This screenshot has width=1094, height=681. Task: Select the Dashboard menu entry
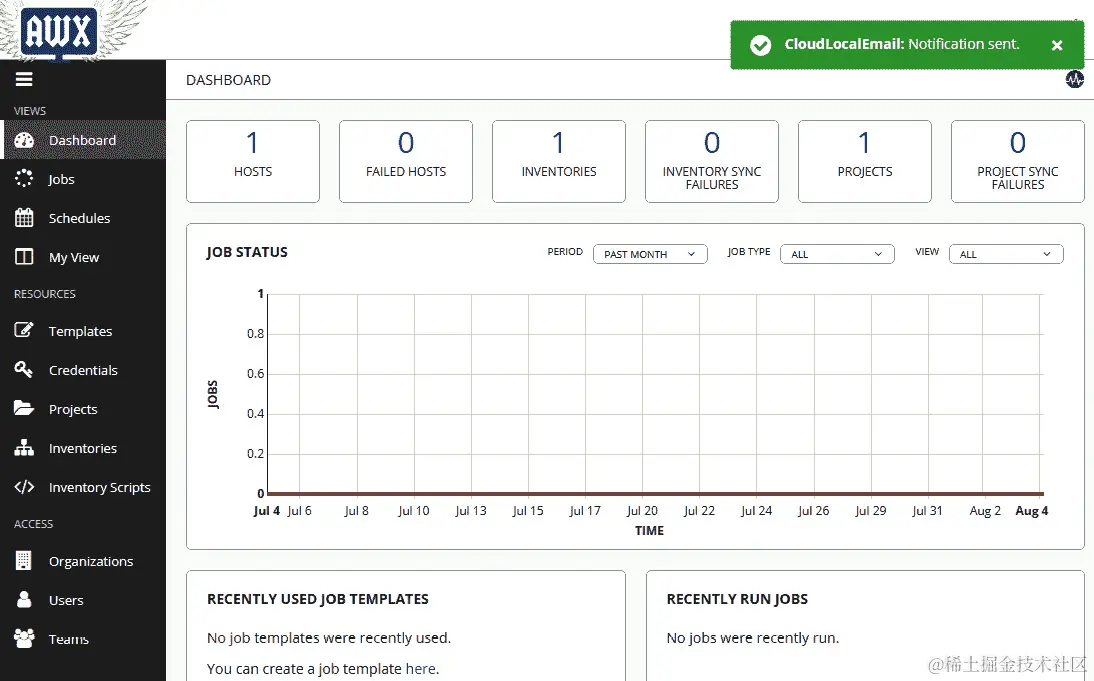click(82, 140)
